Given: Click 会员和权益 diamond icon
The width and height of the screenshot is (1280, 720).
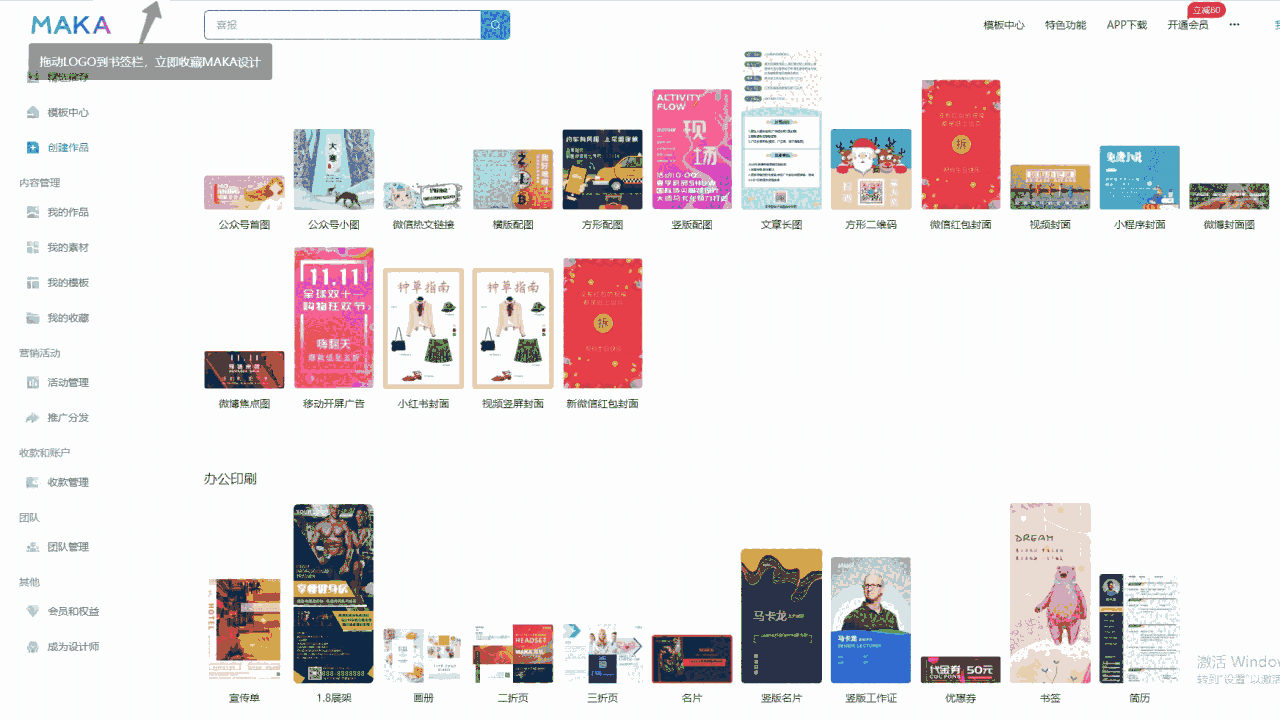Looking at the screenshot, I should [33, 611].
